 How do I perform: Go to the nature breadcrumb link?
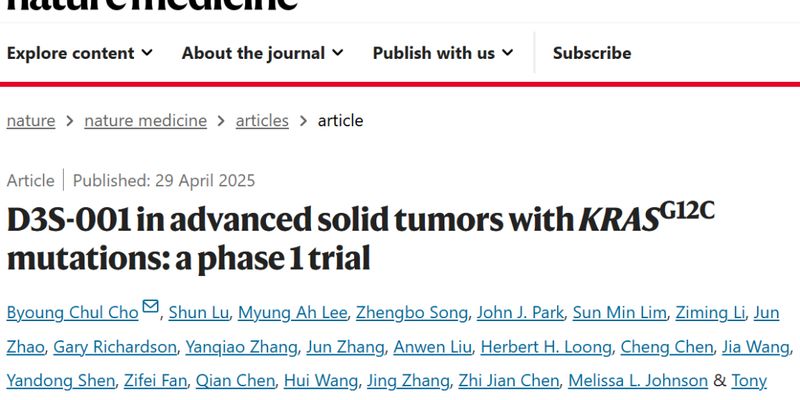click(31, 121)
